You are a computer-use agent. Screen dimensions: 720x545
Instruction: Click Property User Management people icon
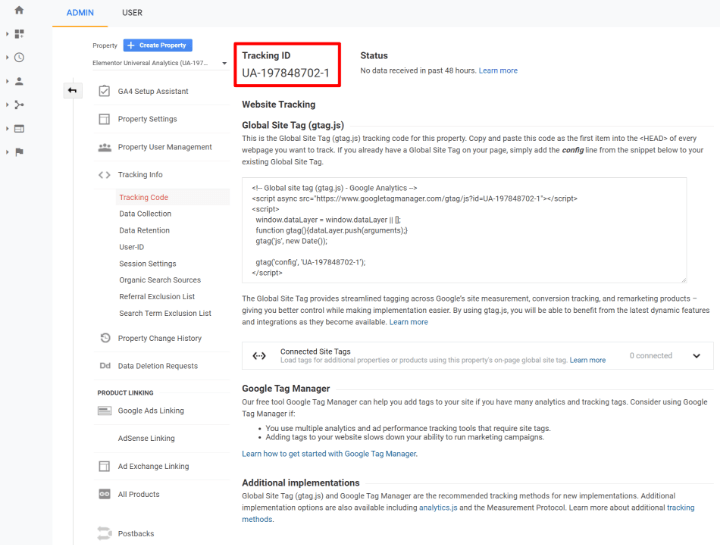coord(104,147)
